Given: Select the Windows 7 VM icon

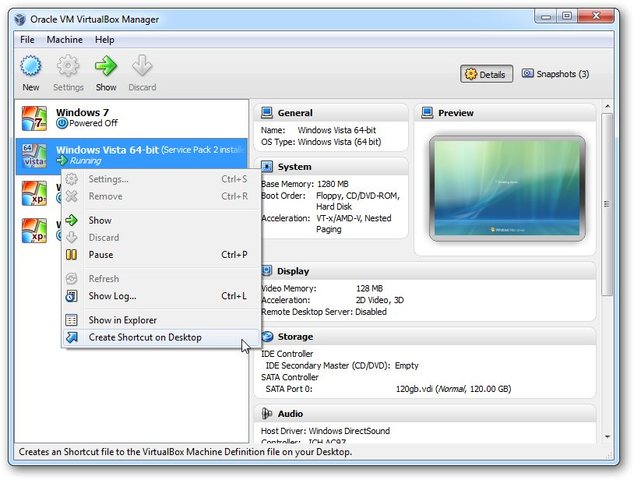Looking at the screenshot, I should pos(34,118).
